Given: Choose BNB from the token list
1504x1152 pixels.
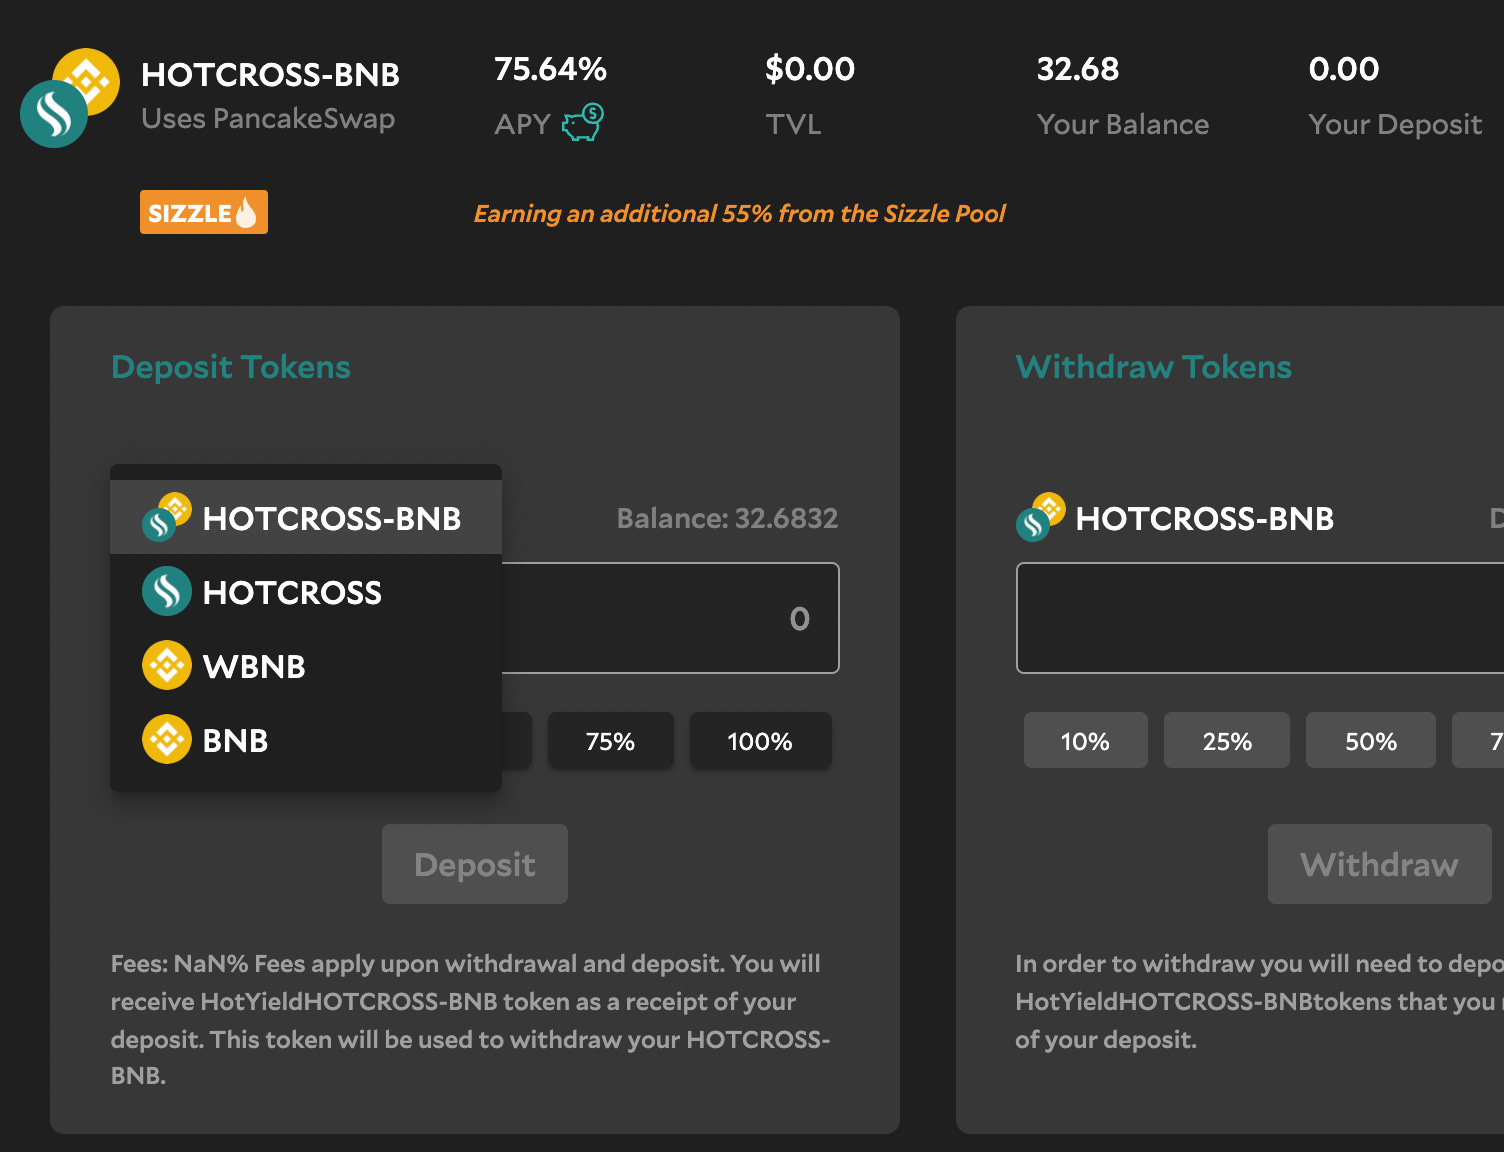Looking at the screenshot, I should (306, 739).
